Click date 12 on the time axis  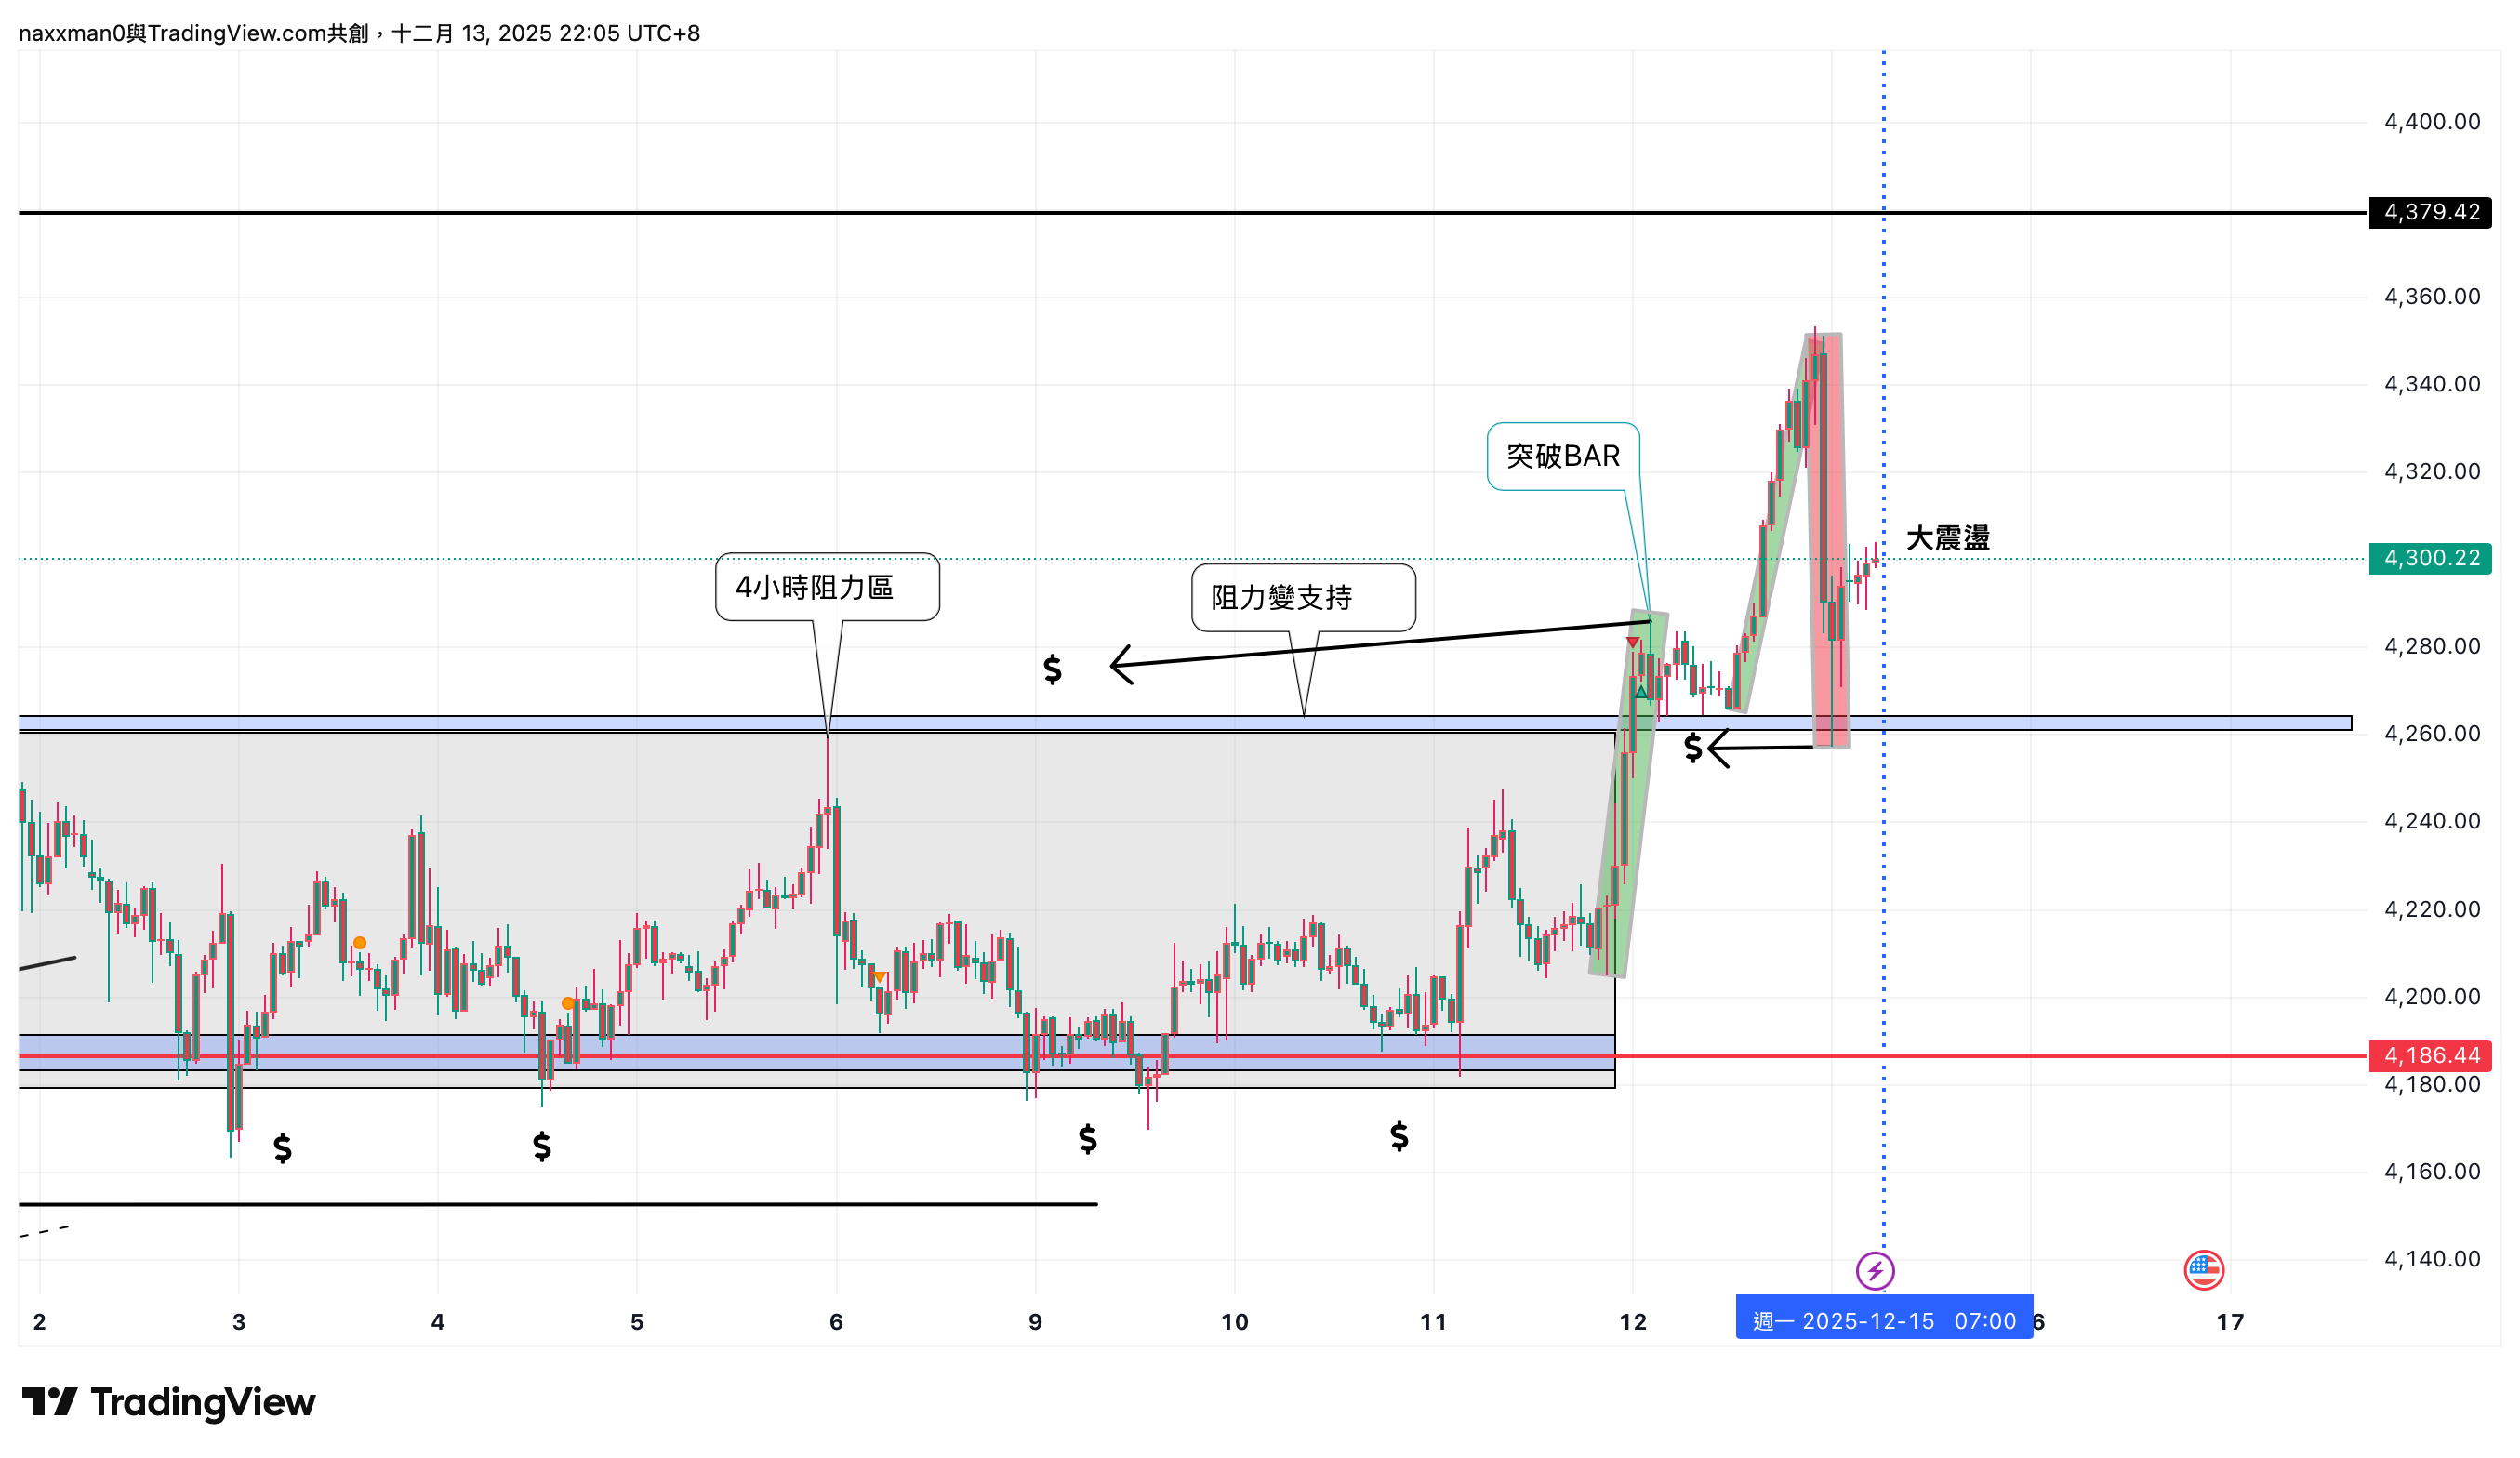pyautogui.click(x=1633, y=1322)
